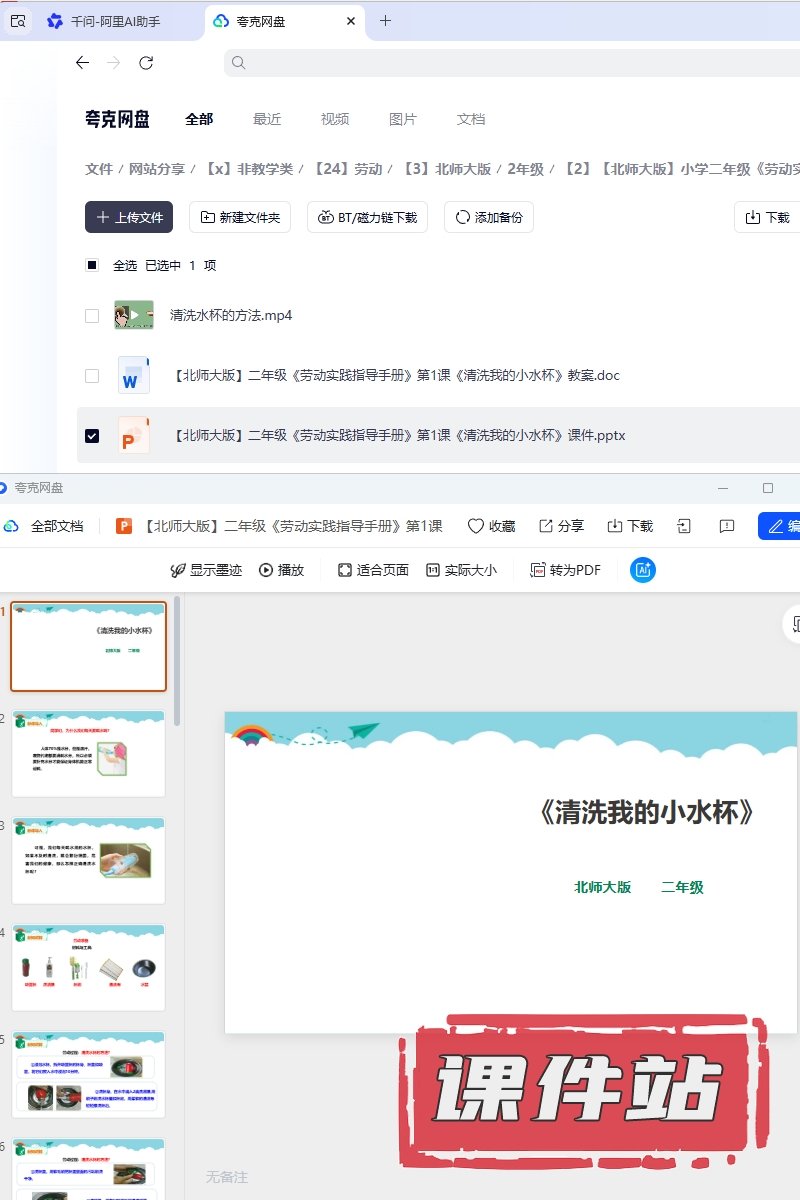Select slide 3 thumbnail in the panel
This screenshot has height=1200, width=800.
coord(89,861)
